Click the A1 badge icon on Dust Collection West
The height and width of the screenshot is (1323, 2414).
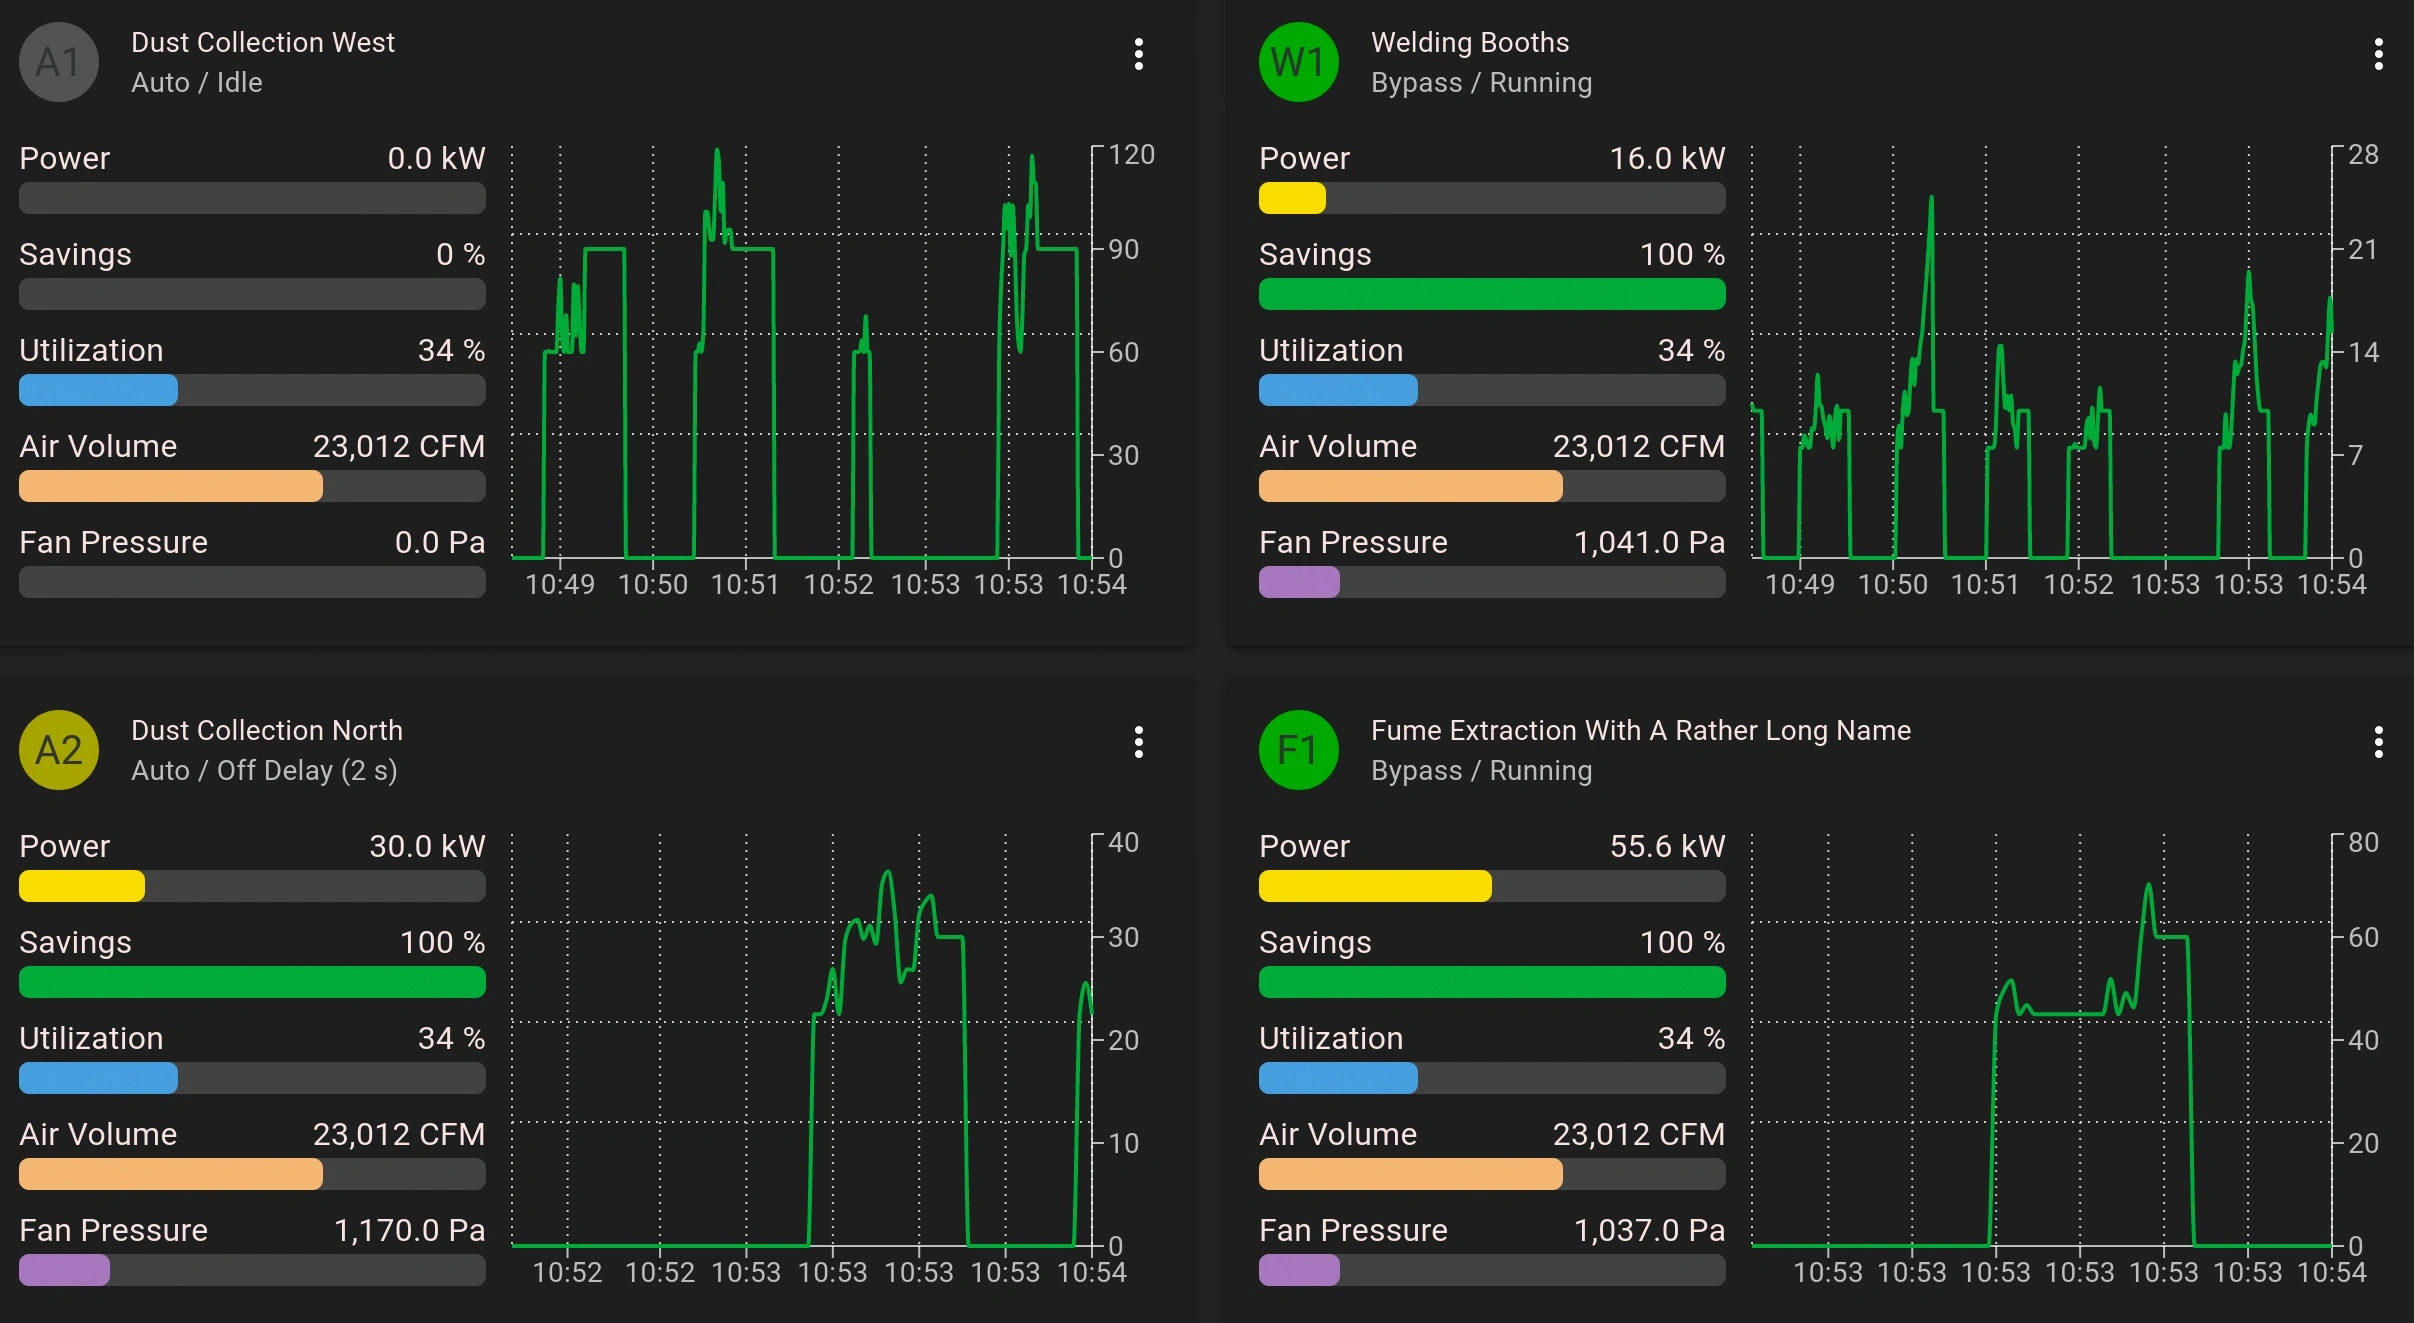click(57, 62)
